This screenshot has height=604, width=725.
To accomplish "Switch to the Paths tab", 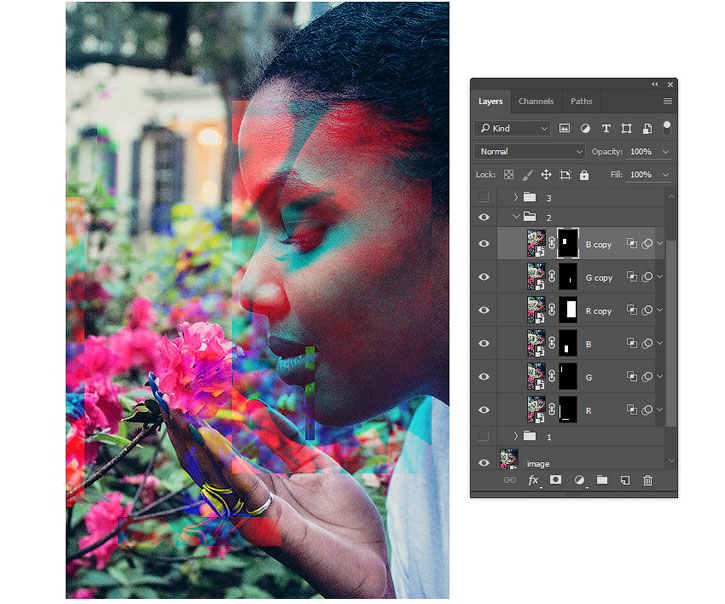I will tap(581, 101).
